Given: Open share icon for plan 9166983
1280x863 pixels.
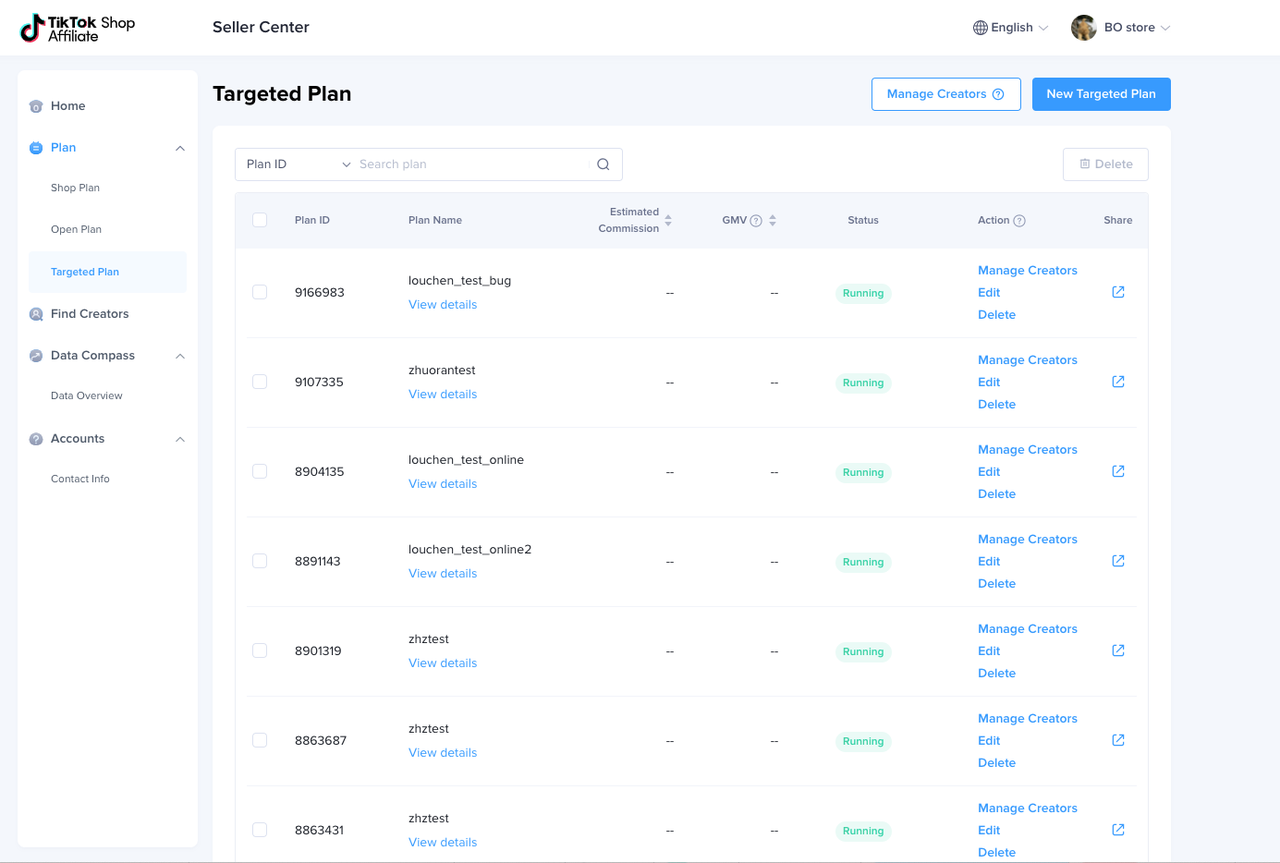Looking at the screenshot, I should pyautogui.click(x=1118, y=292).
